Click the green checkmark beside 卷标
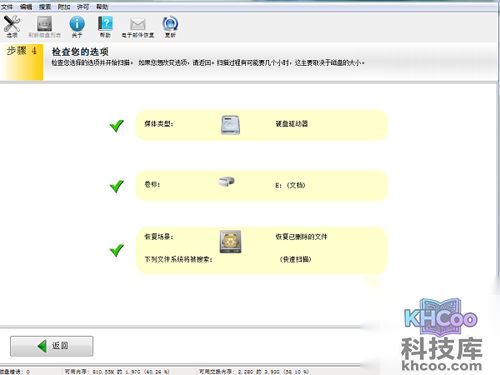500x375 pixels. (x=117, y=186)
